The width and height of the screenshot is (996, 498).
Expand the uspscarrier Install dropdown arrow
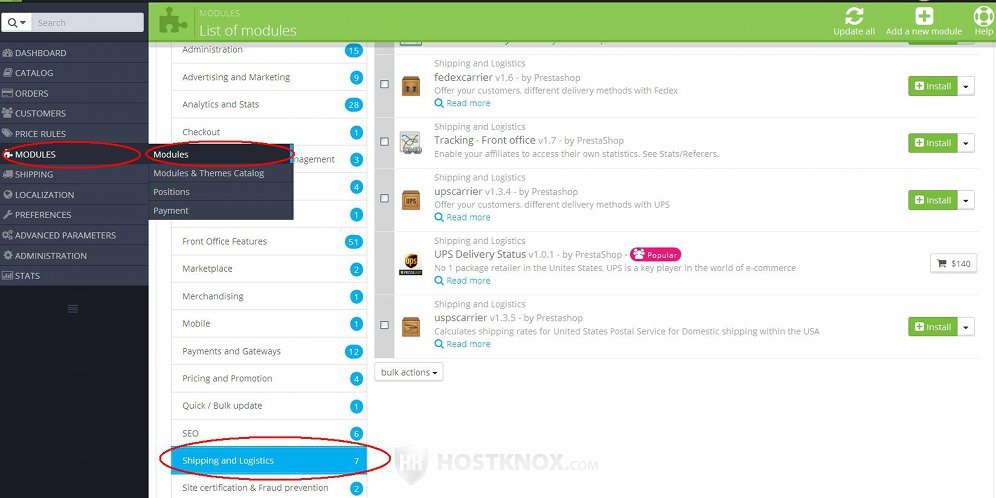coord(966,327)
